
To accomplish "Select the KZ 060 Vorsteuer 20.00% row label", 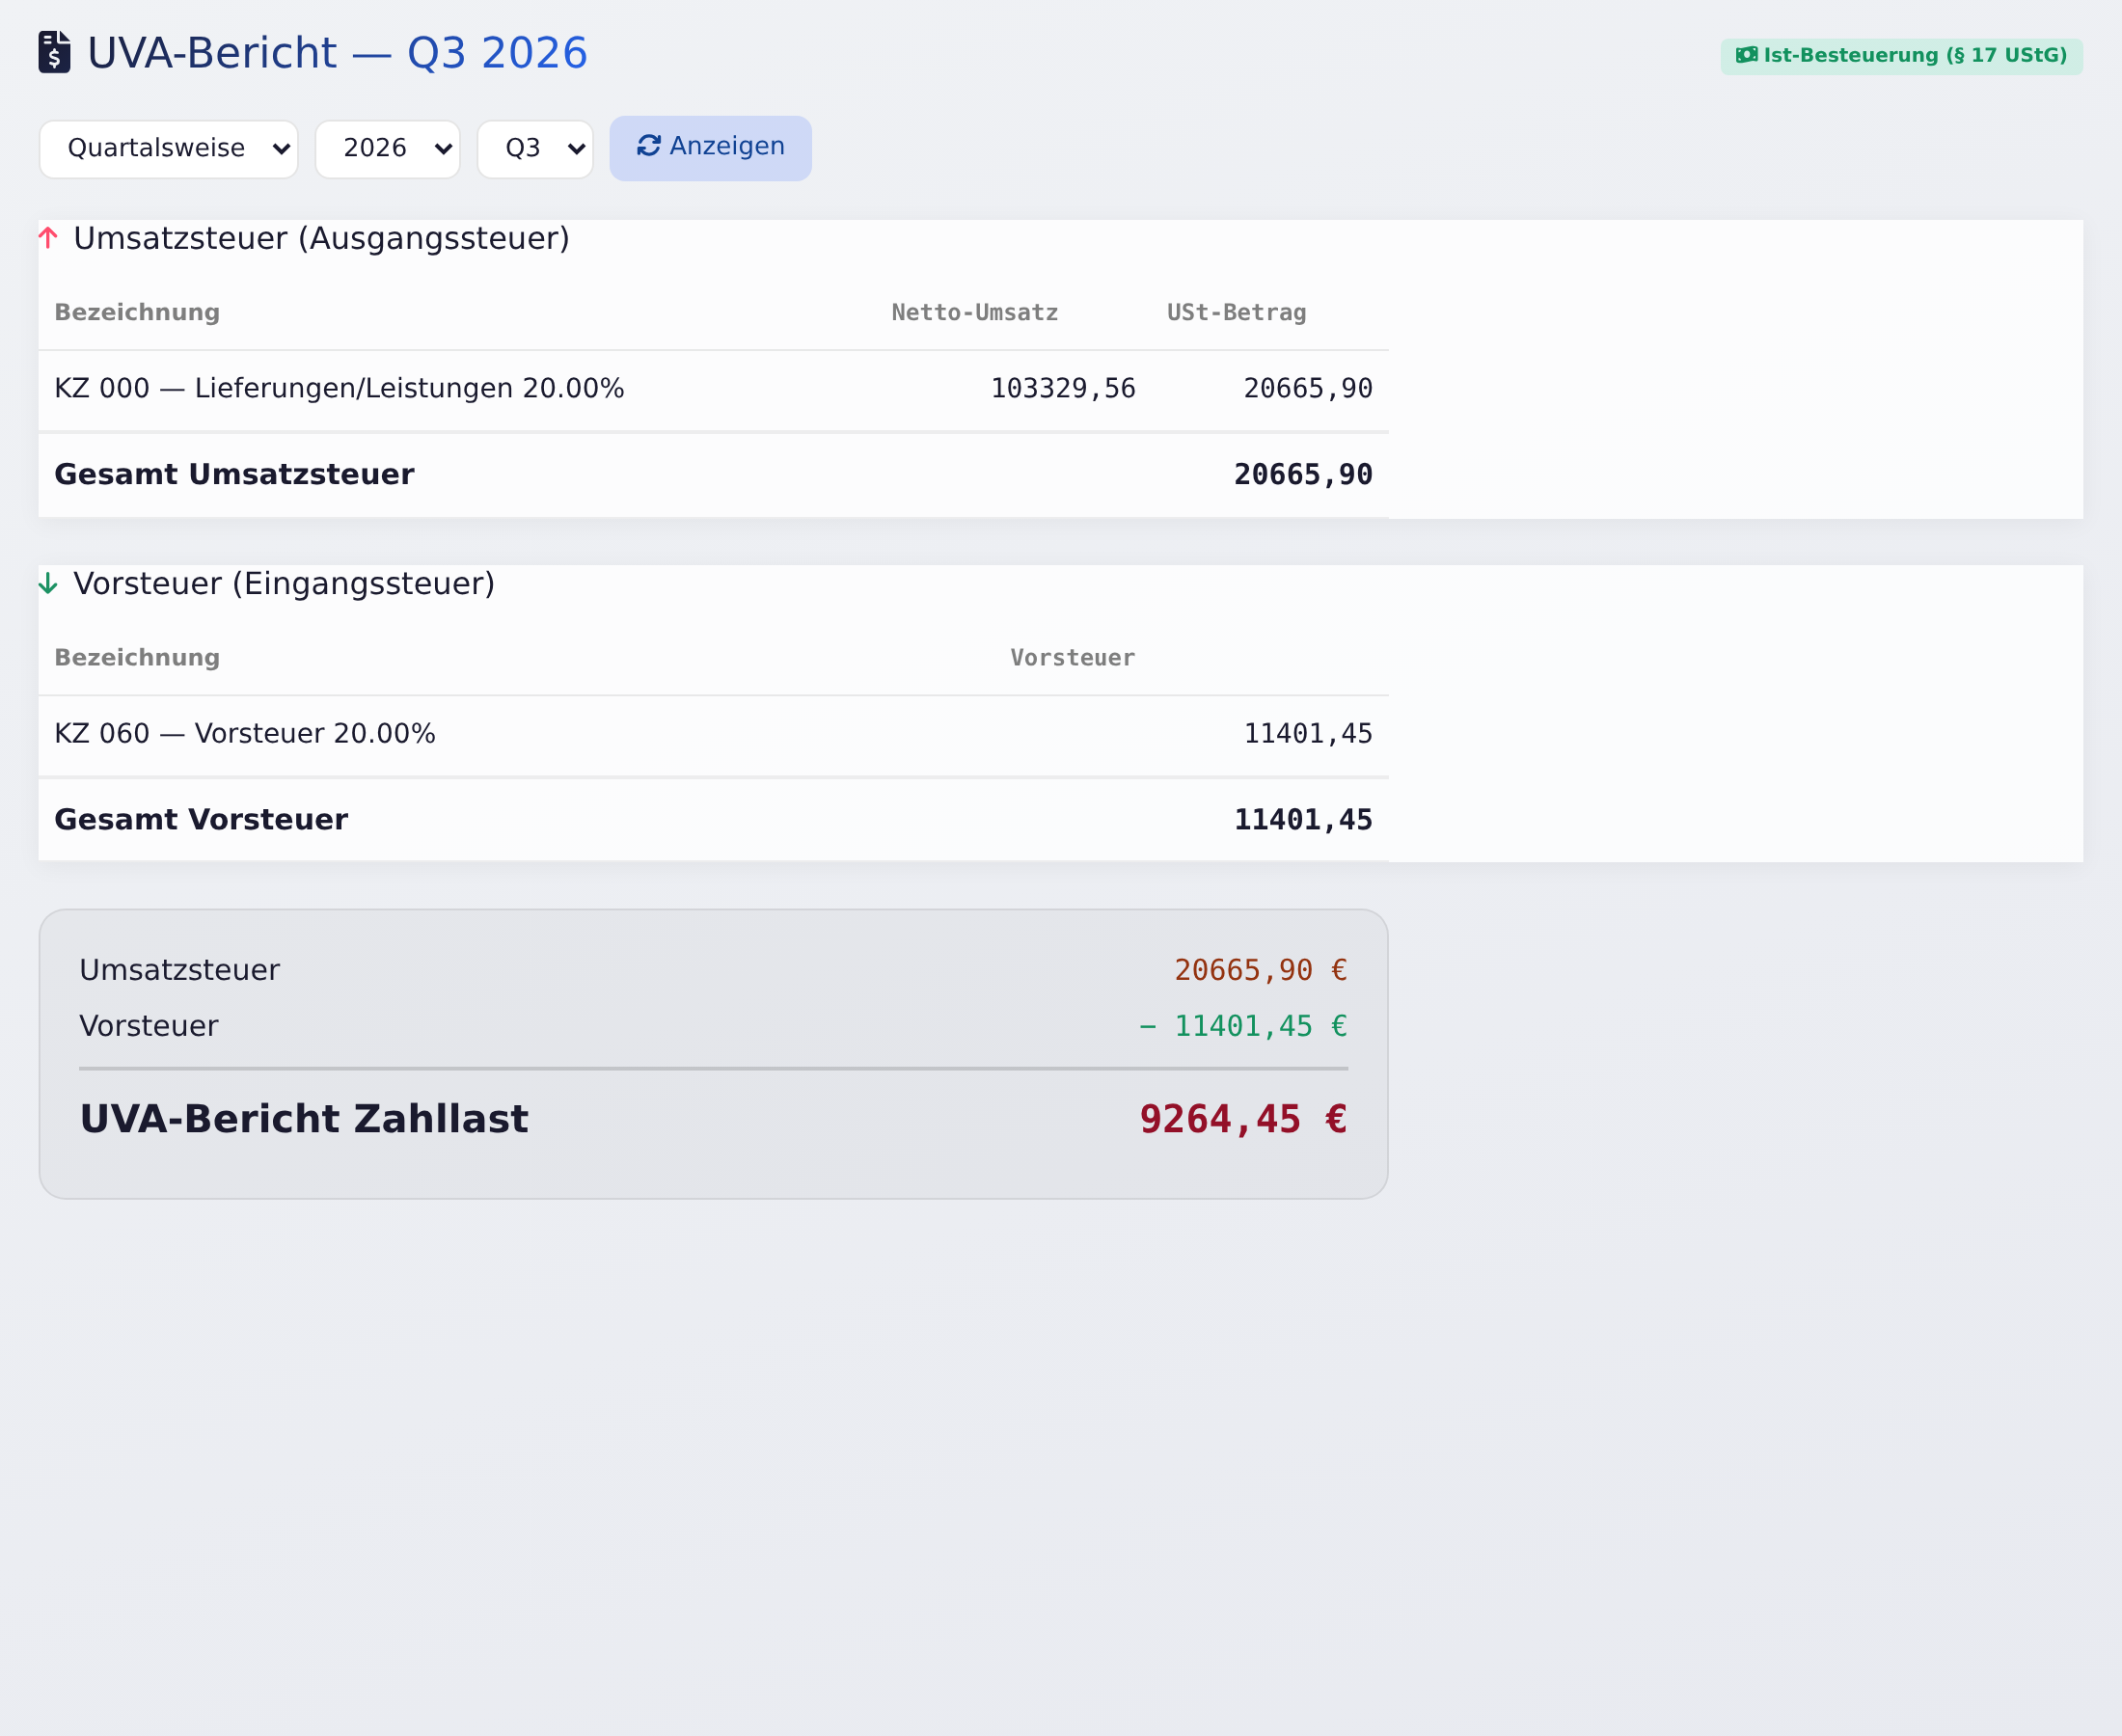I will 245,733.
